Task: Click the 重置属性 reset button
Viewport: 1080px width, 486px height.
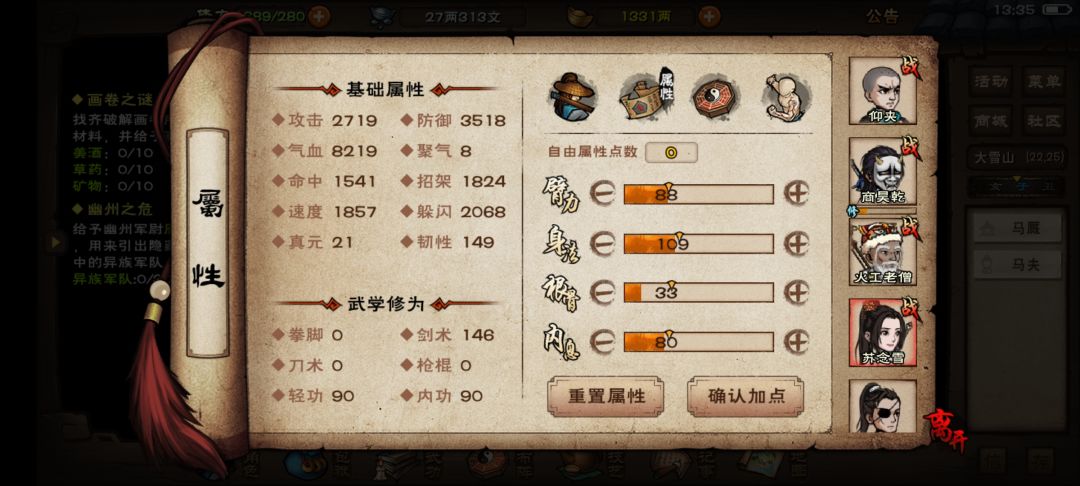Action: tap(606, 397)
